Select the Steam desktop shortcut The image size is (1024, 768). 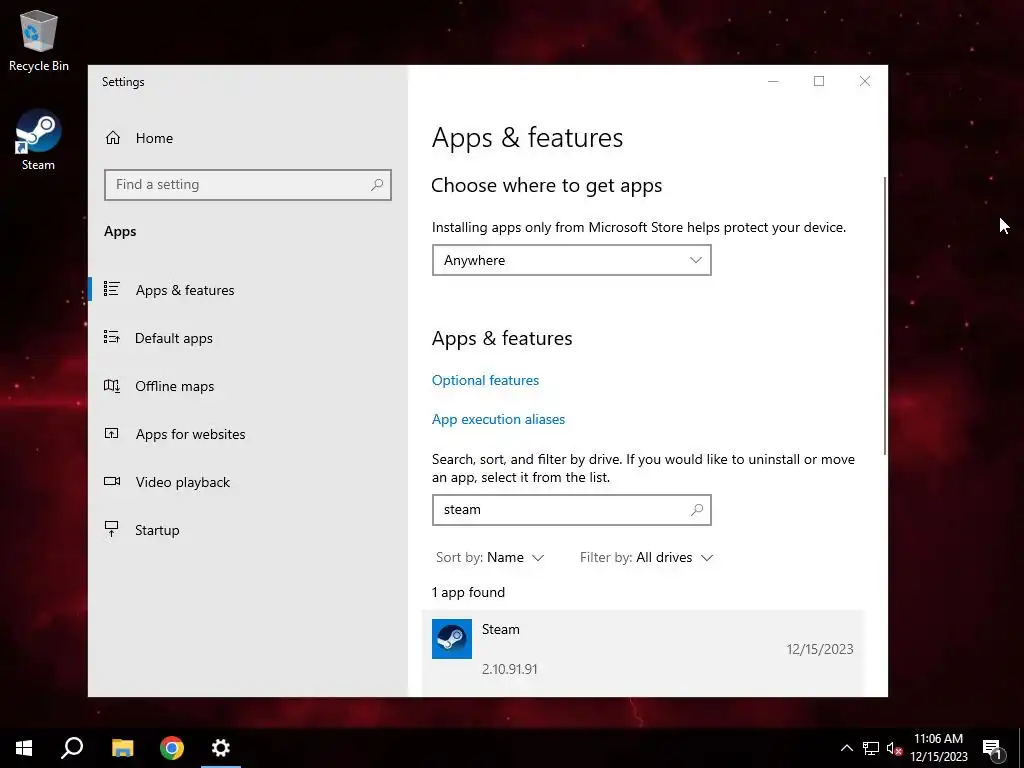point(38,140)
